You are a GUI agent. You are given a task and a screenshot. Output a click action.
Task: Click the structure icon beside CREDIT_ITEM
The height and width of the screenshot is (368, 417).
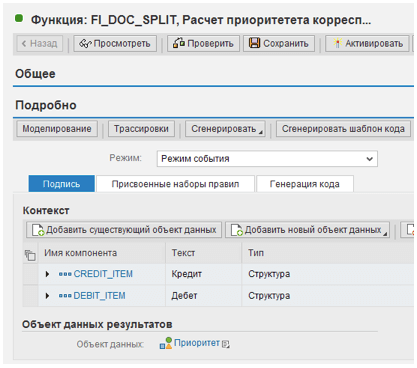tap(65, 274)
